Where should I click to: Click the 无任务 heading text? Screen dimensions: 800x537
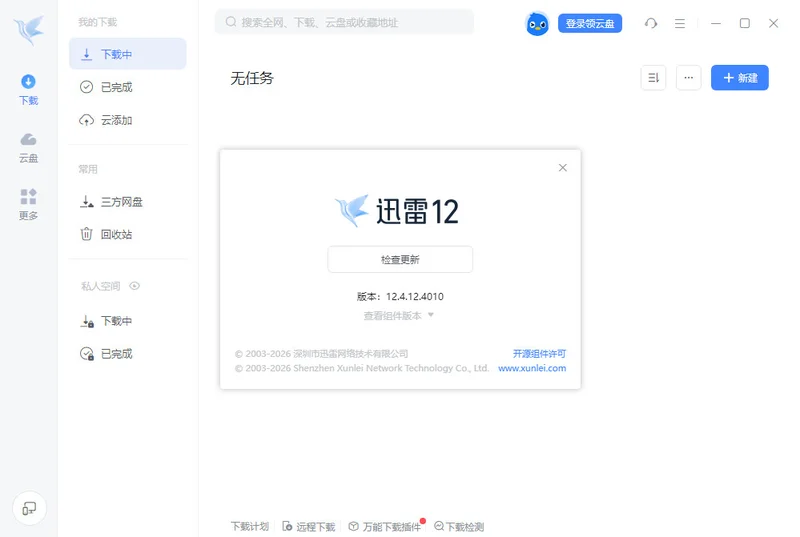click(x=252, y=79)
